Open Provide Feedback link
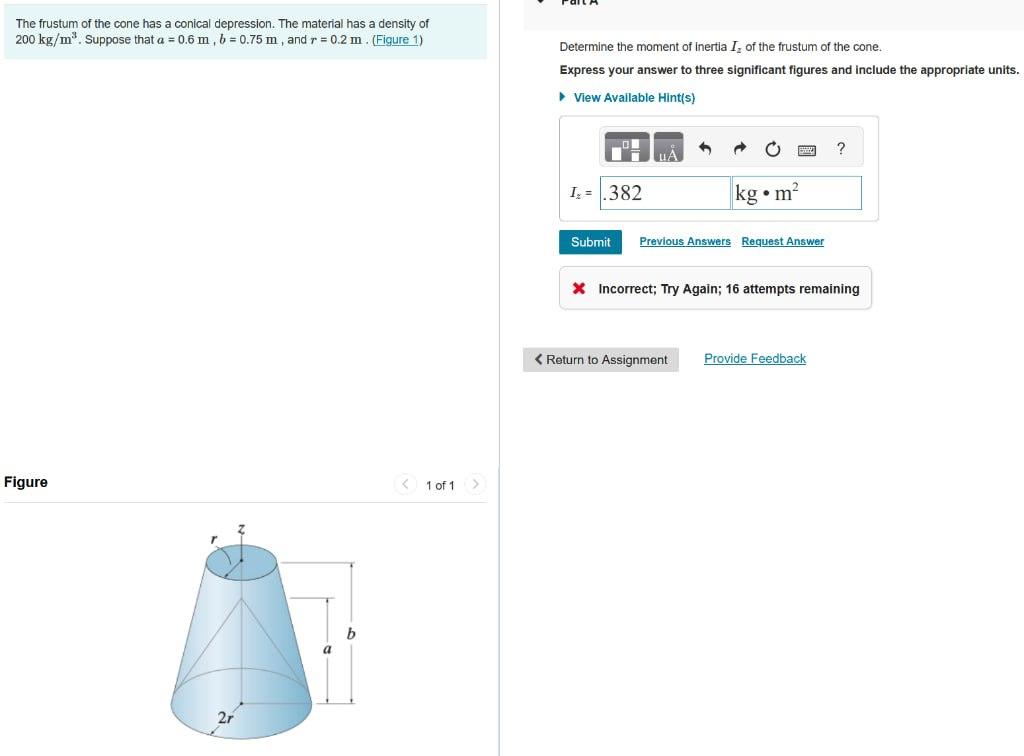This screenshot has width=1024, height=756. pos(755,358)
